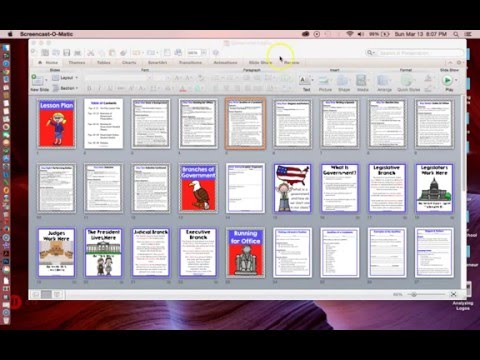The height and width of the screenshot is (360, 480).
Task: Click the Cut scissors icon
Action: pos(90,52)
